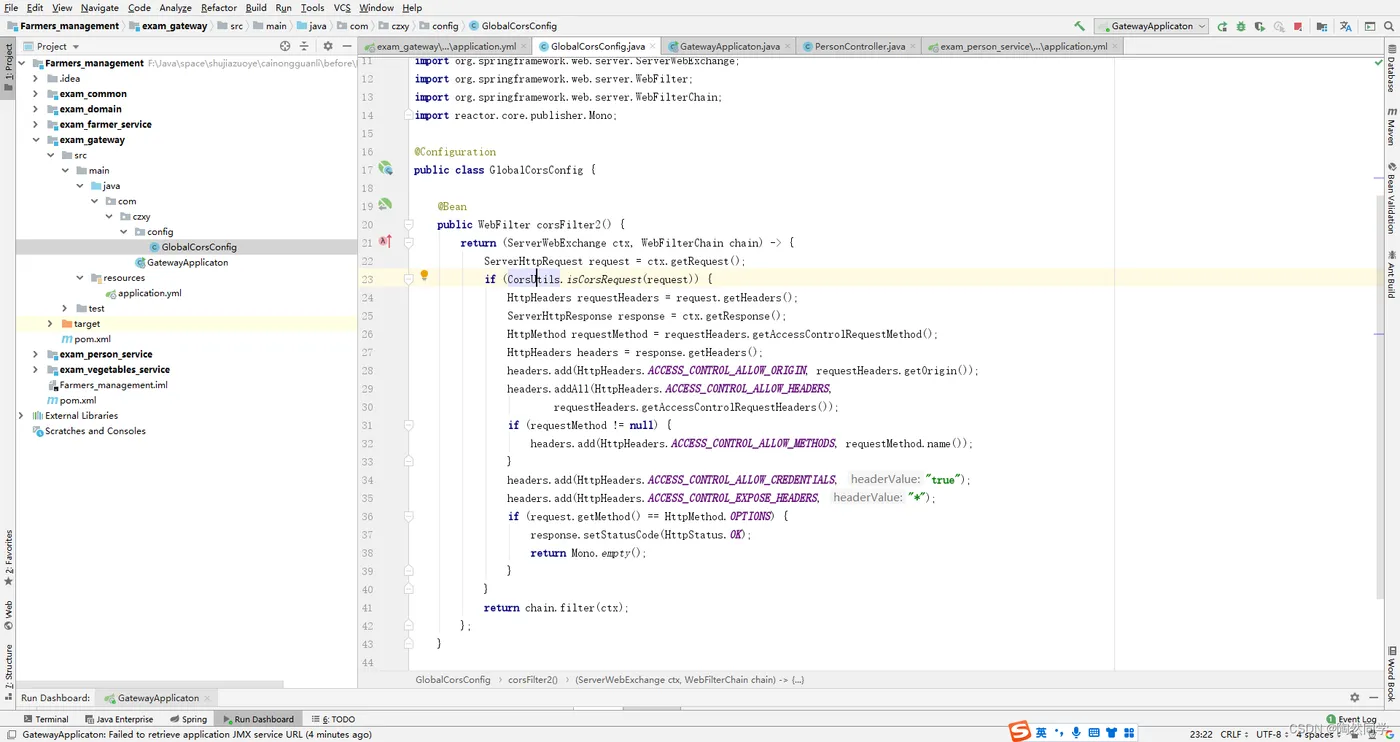Click CRLF line separator in status bar
1400x742 pixels.
1233,734
